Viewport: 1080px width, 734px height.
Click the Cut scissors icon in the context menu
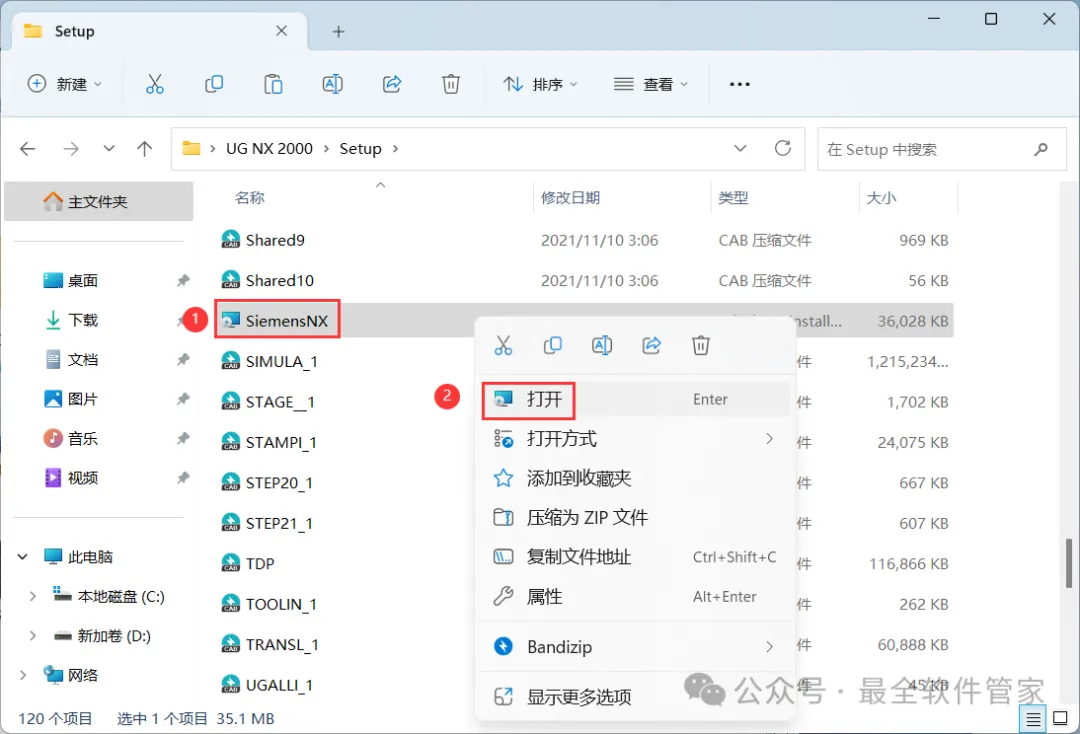(x=503, y=345)
